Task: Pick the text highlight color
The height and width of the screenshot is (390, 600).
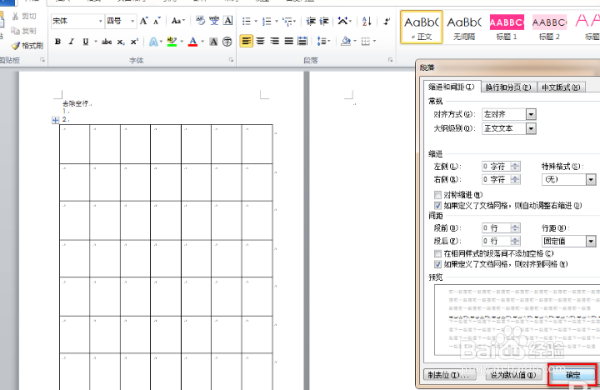Action: [x=172, y=41]
